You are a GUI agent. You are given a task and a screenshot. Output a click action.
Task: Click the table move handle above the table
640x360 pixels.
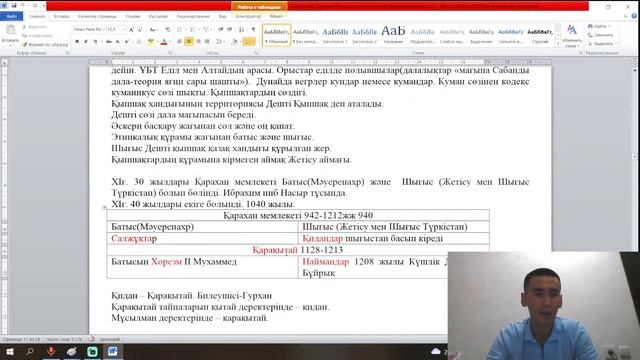coord(104,208)
